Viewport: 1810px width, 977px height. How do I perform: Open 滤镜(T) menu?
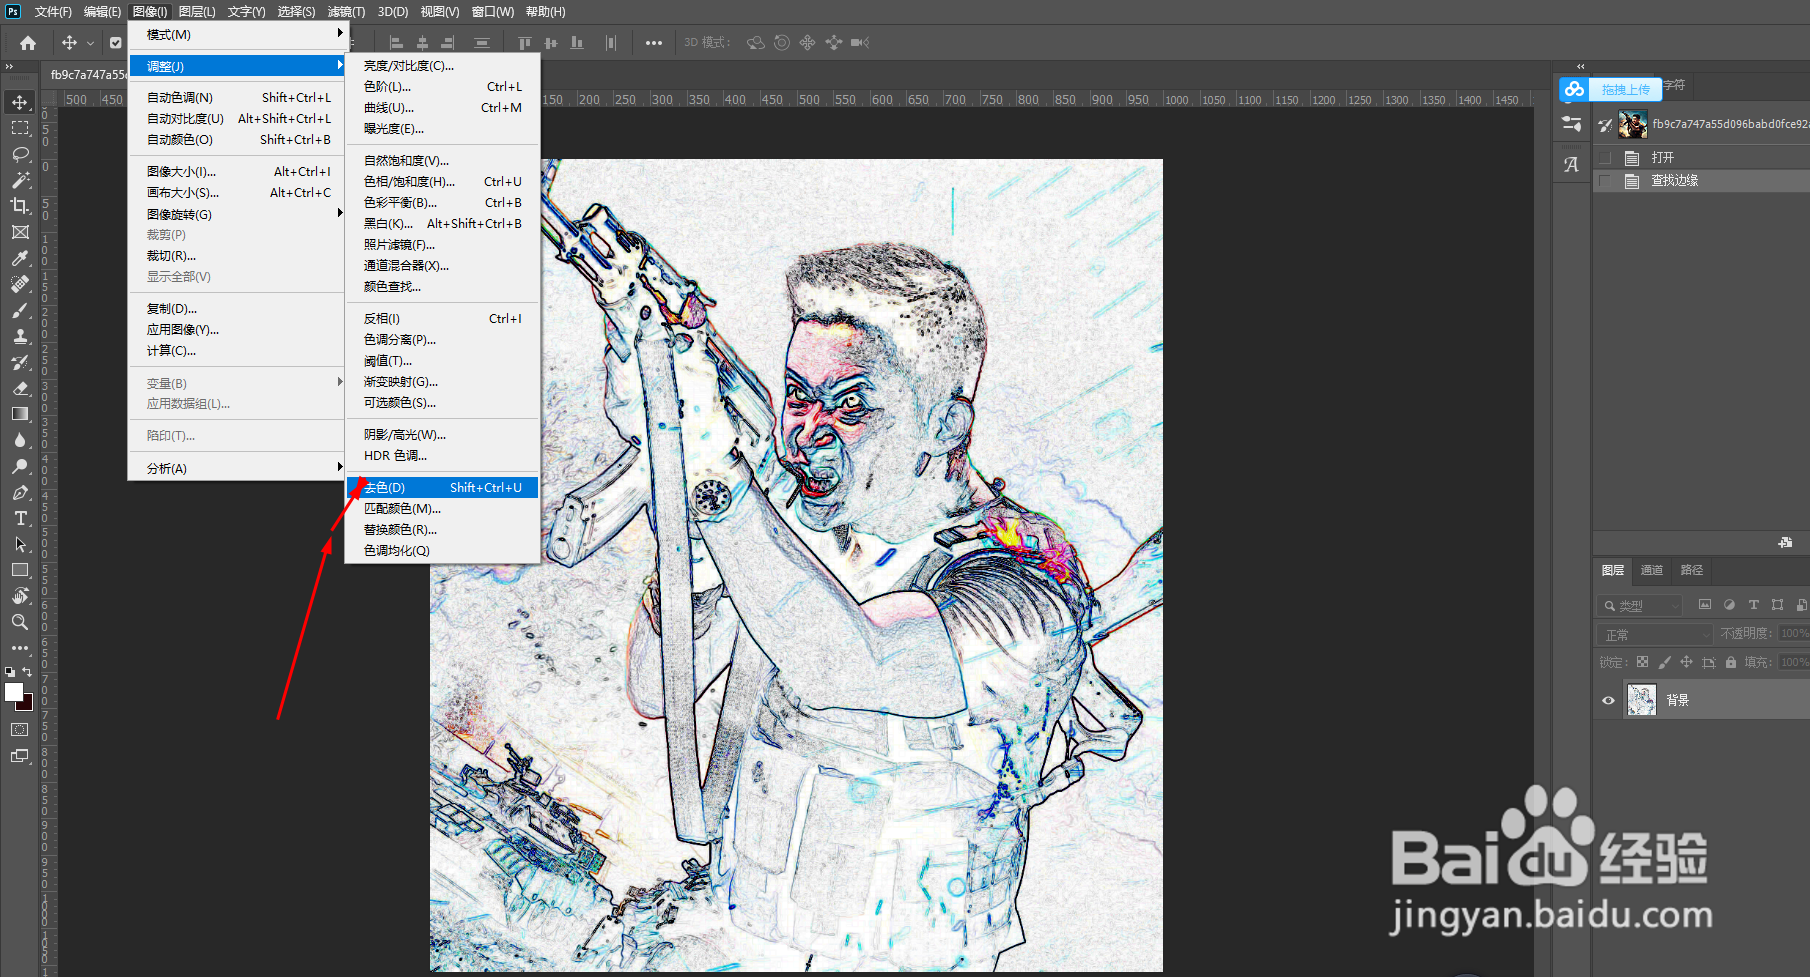346,12
